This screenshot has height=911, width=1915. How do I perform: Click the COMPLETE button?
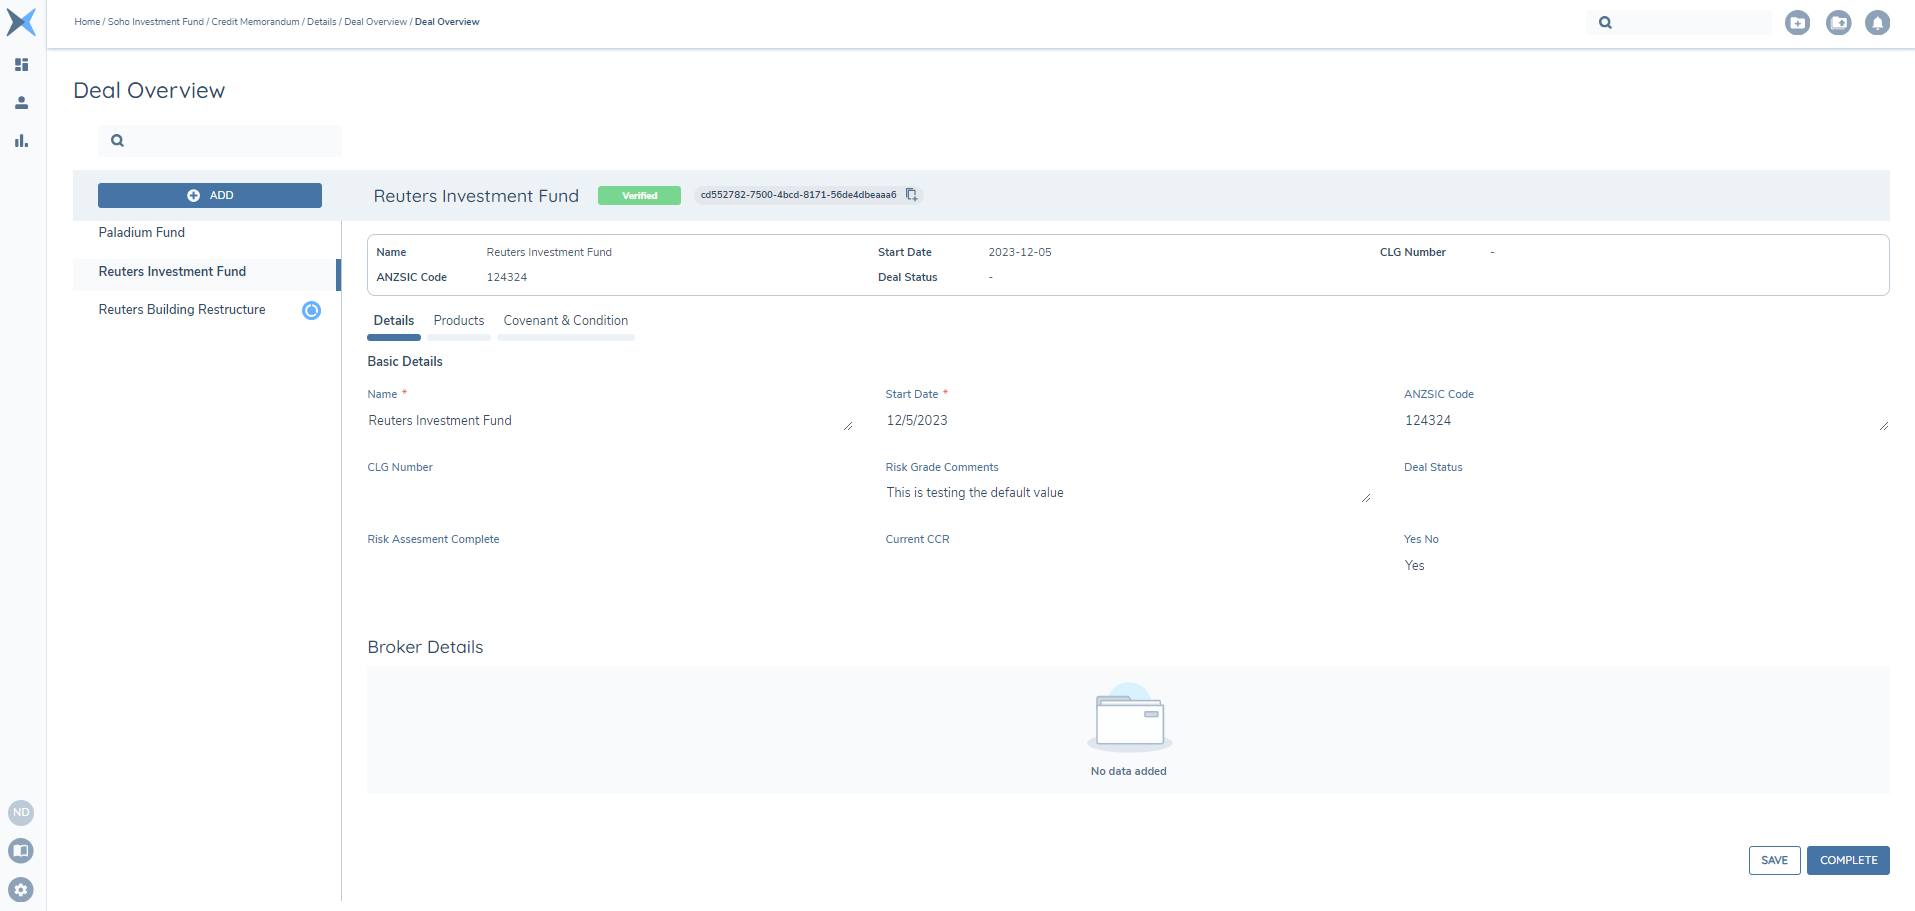1847,860
